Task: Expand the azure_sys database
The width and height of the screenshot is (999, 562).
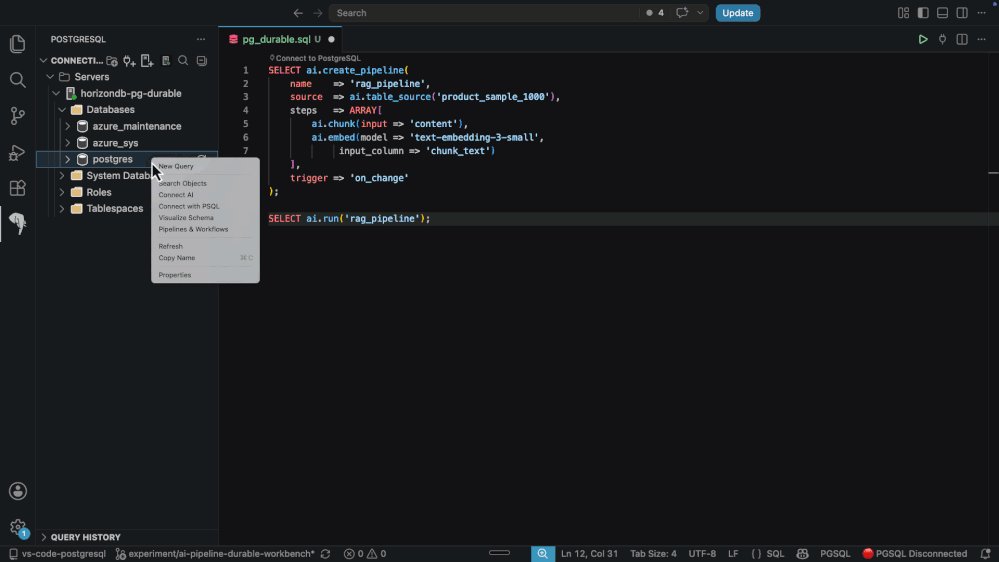Action: point(68,143)
